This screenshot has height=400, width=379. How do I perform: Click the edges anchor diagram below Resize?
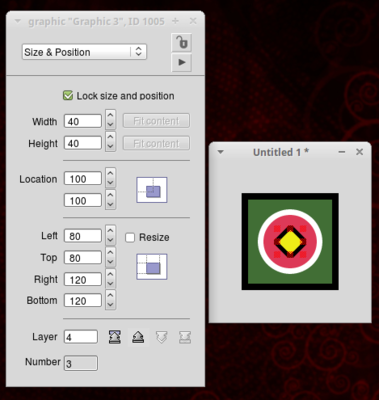(x=152, y=267)
